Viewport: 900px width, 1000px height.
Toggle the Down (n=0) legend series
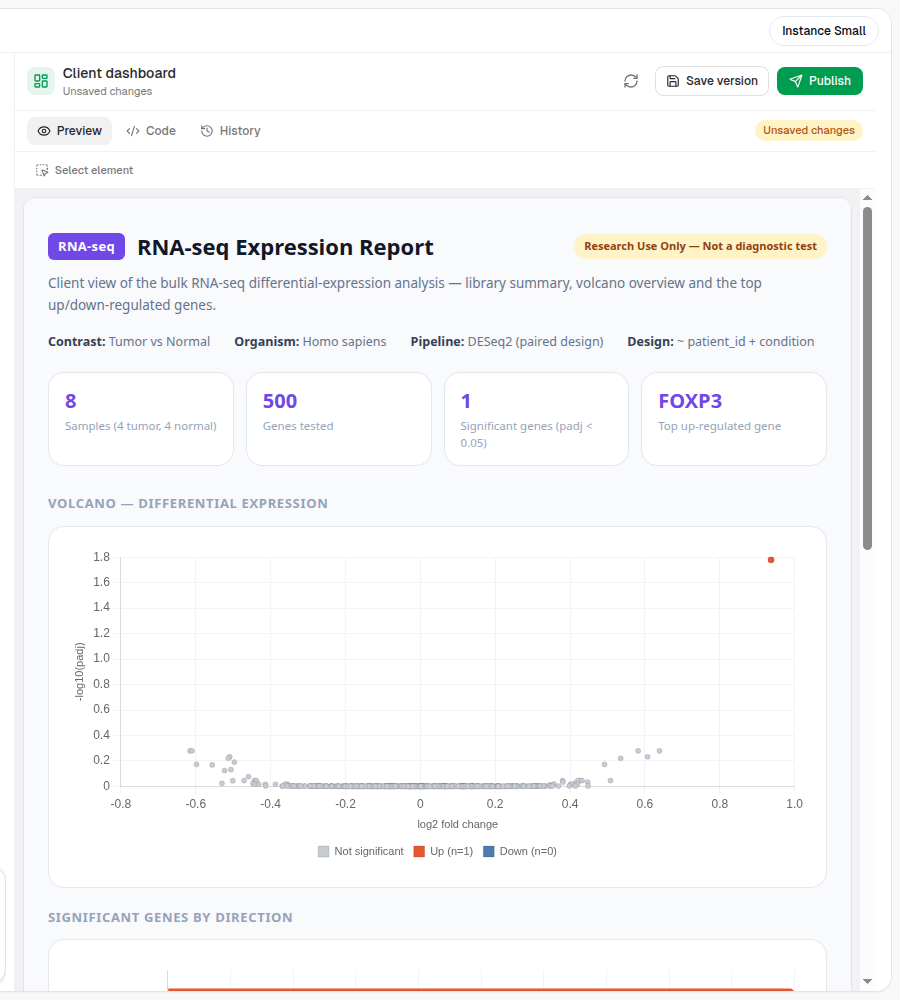(520, 851)
